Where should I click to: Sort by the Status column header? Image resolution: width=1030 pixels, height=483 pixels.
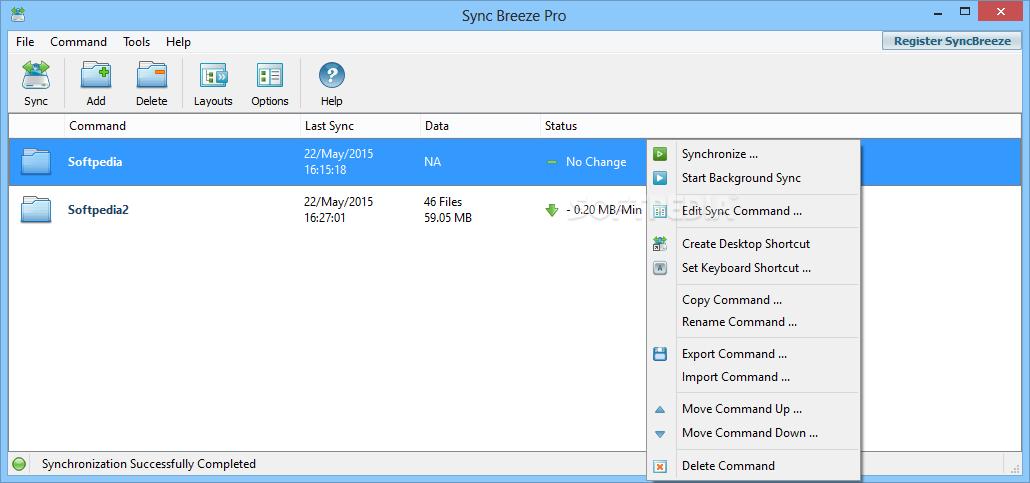pyautogui.click(x=781, y=126)
